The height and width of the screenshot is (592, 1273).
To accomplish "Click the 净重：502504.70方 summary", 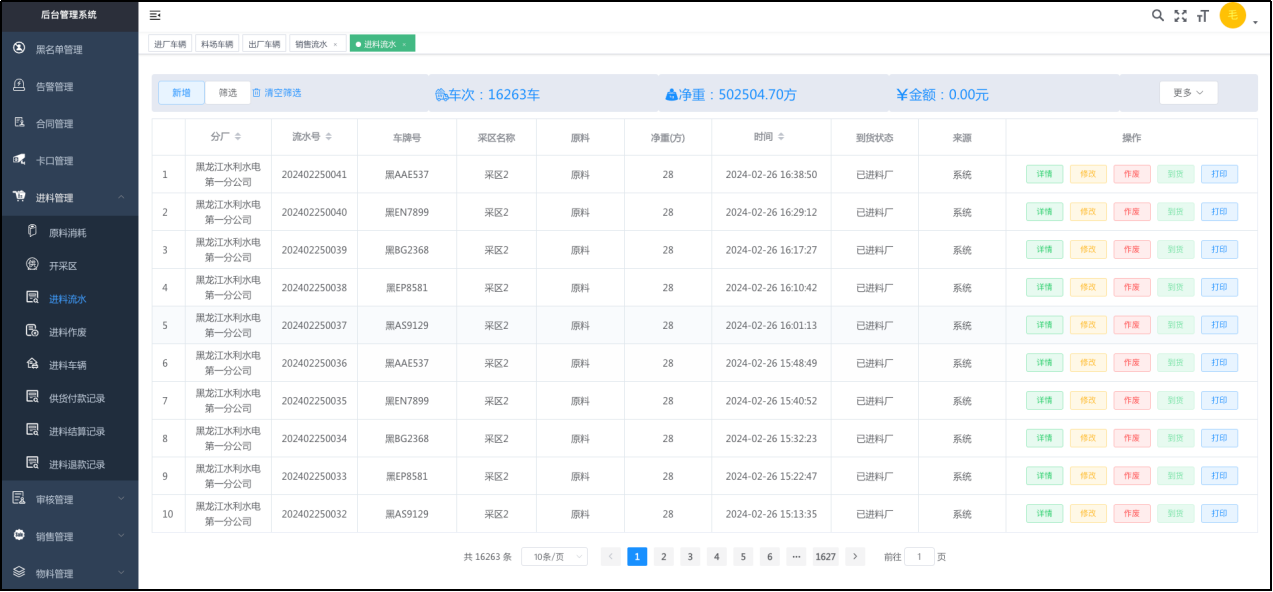I will pyautogui.click(x=731, y=95).
